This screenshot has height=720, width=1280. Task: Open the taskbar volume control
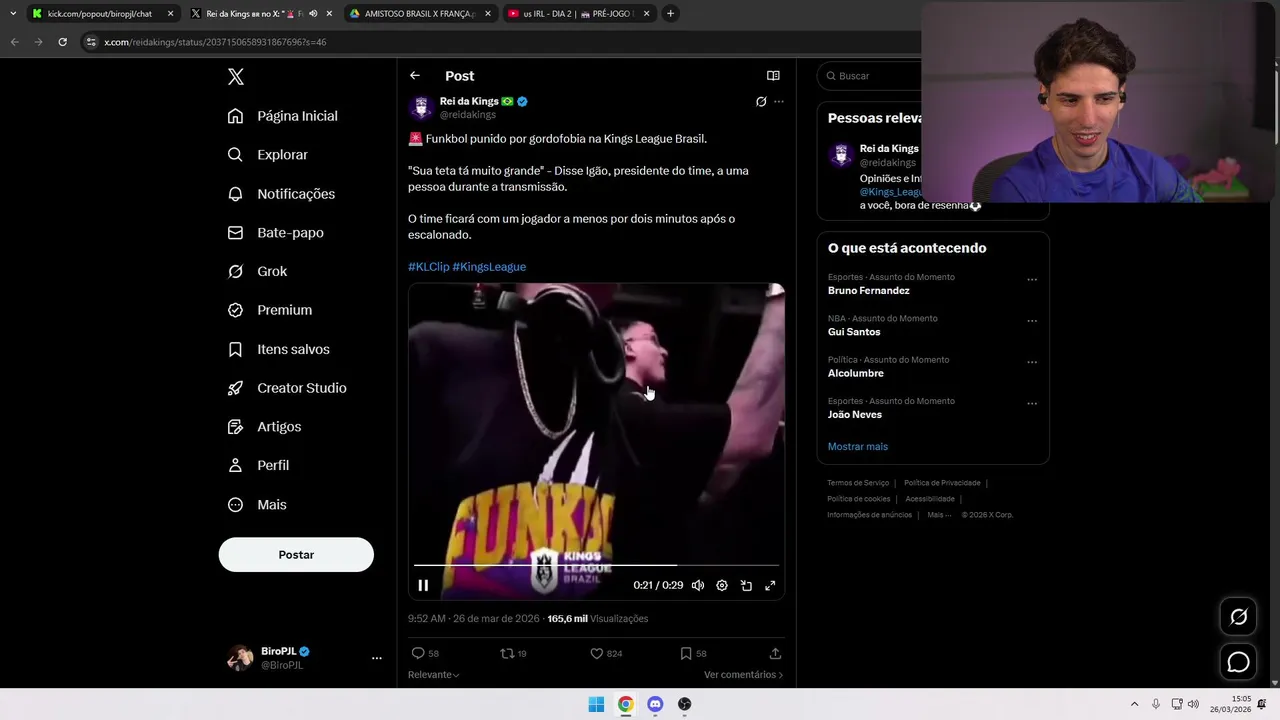click(x=1193, y=704)
